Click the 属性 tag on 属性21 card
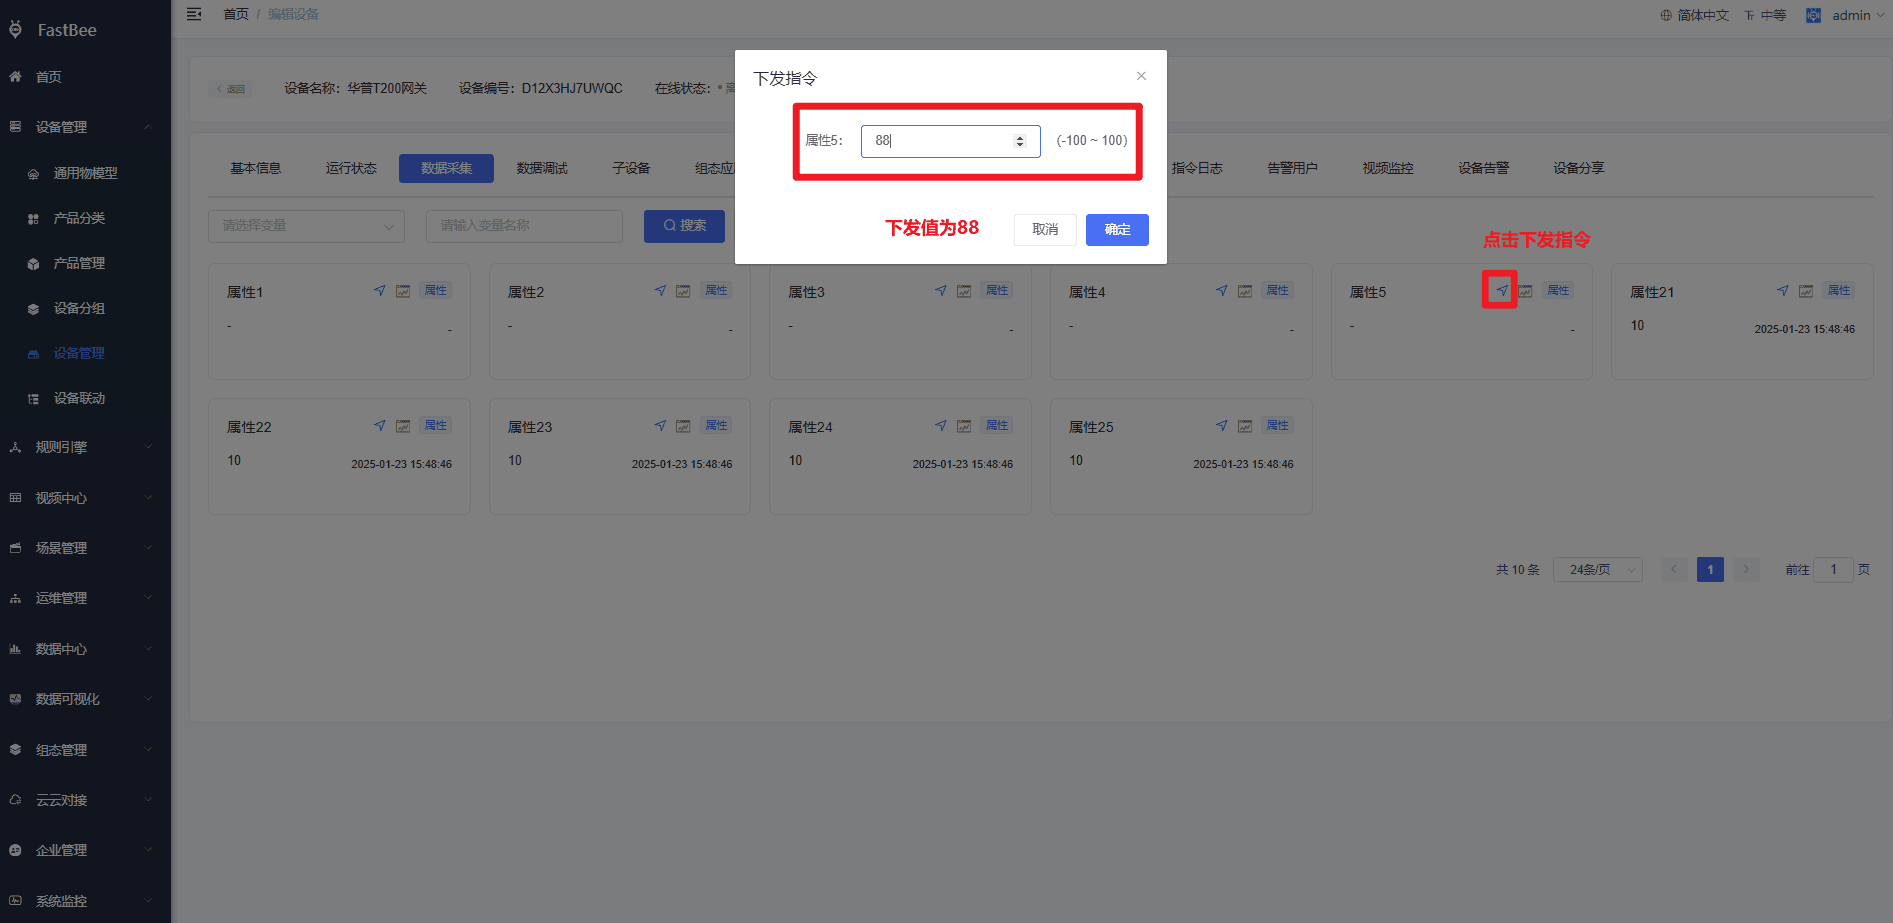Image resolution: width=1893 pixels, height=923 pixels. coord(1839,291)
